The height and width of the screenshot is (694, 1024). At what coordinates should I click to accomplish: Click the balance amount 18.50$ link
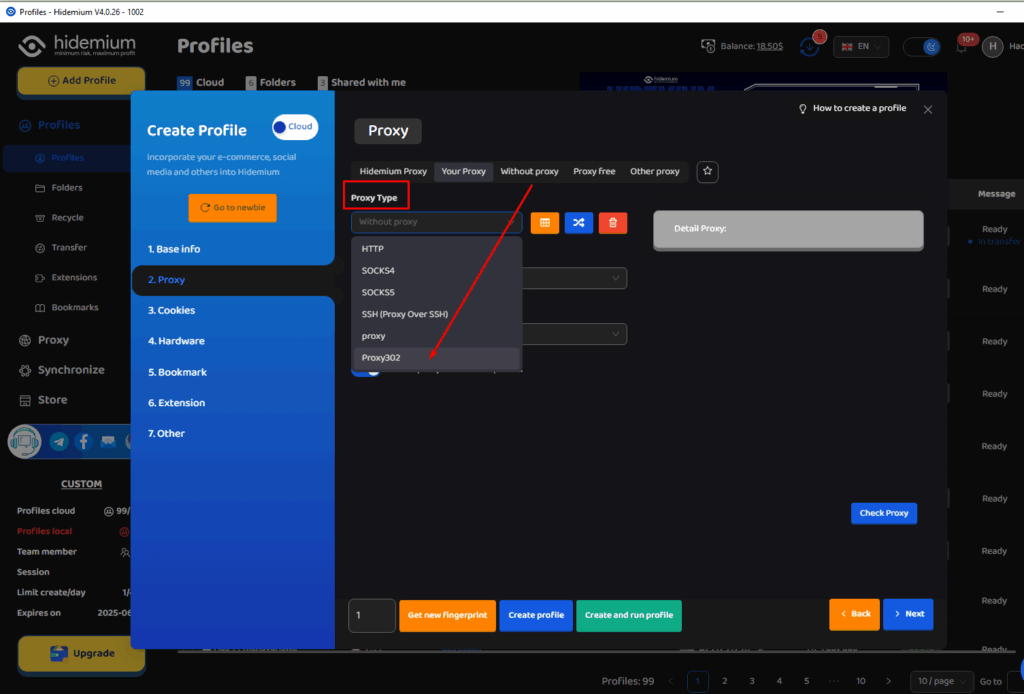769,46
